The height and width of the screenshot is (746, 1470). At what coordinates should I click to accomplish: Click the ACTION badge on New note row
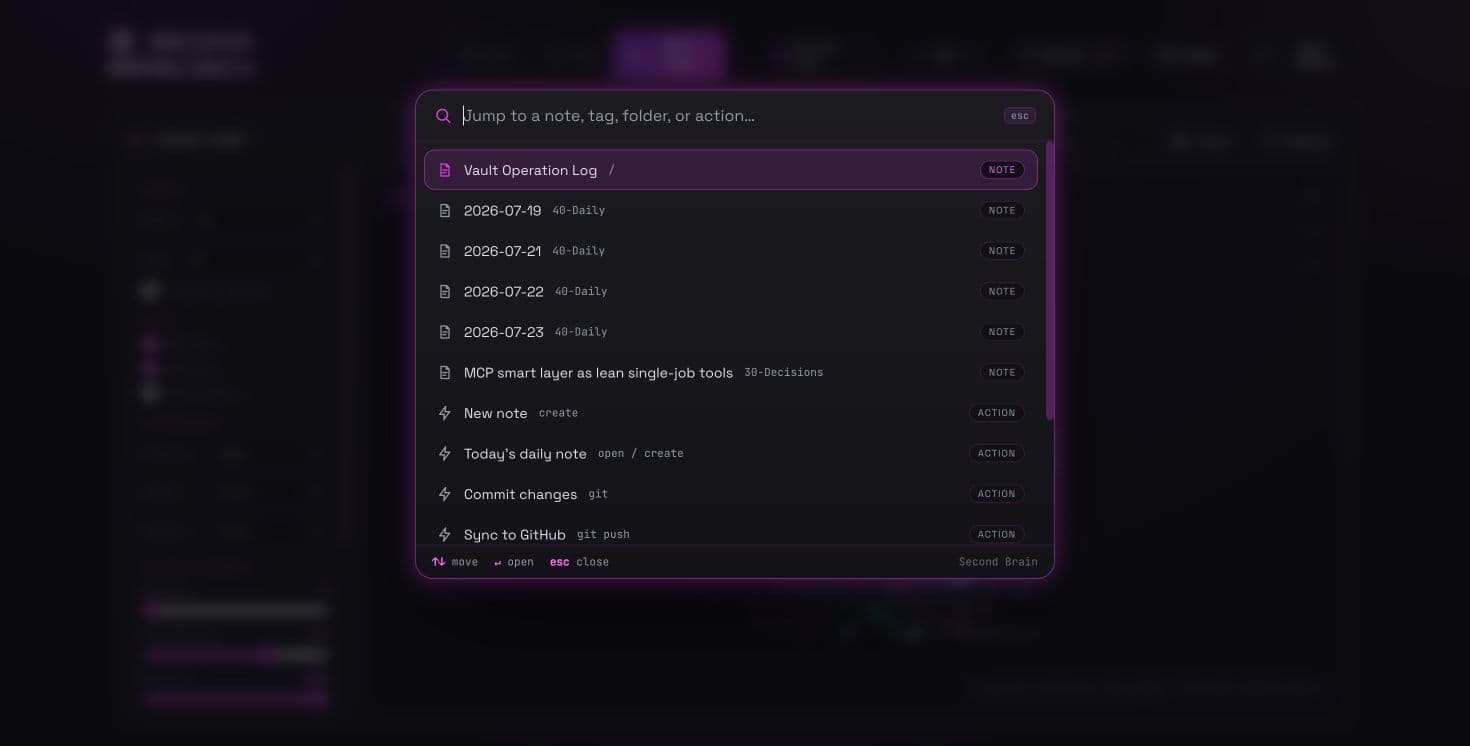point(996,413)
